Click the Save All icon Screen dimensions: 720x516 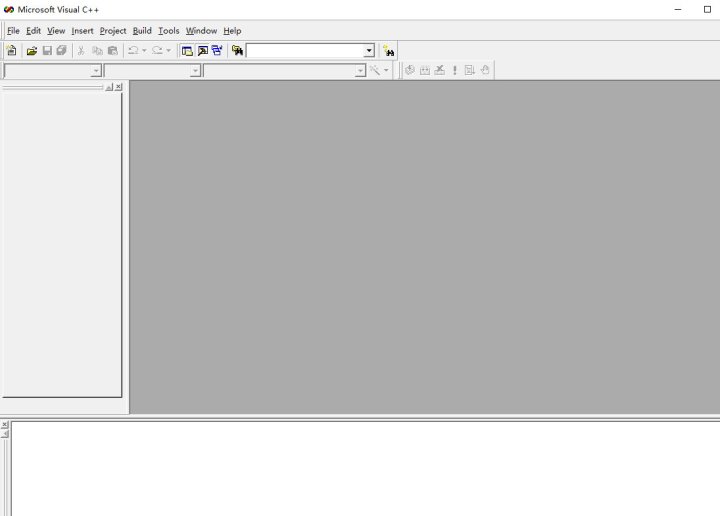(x=61, y=51)
